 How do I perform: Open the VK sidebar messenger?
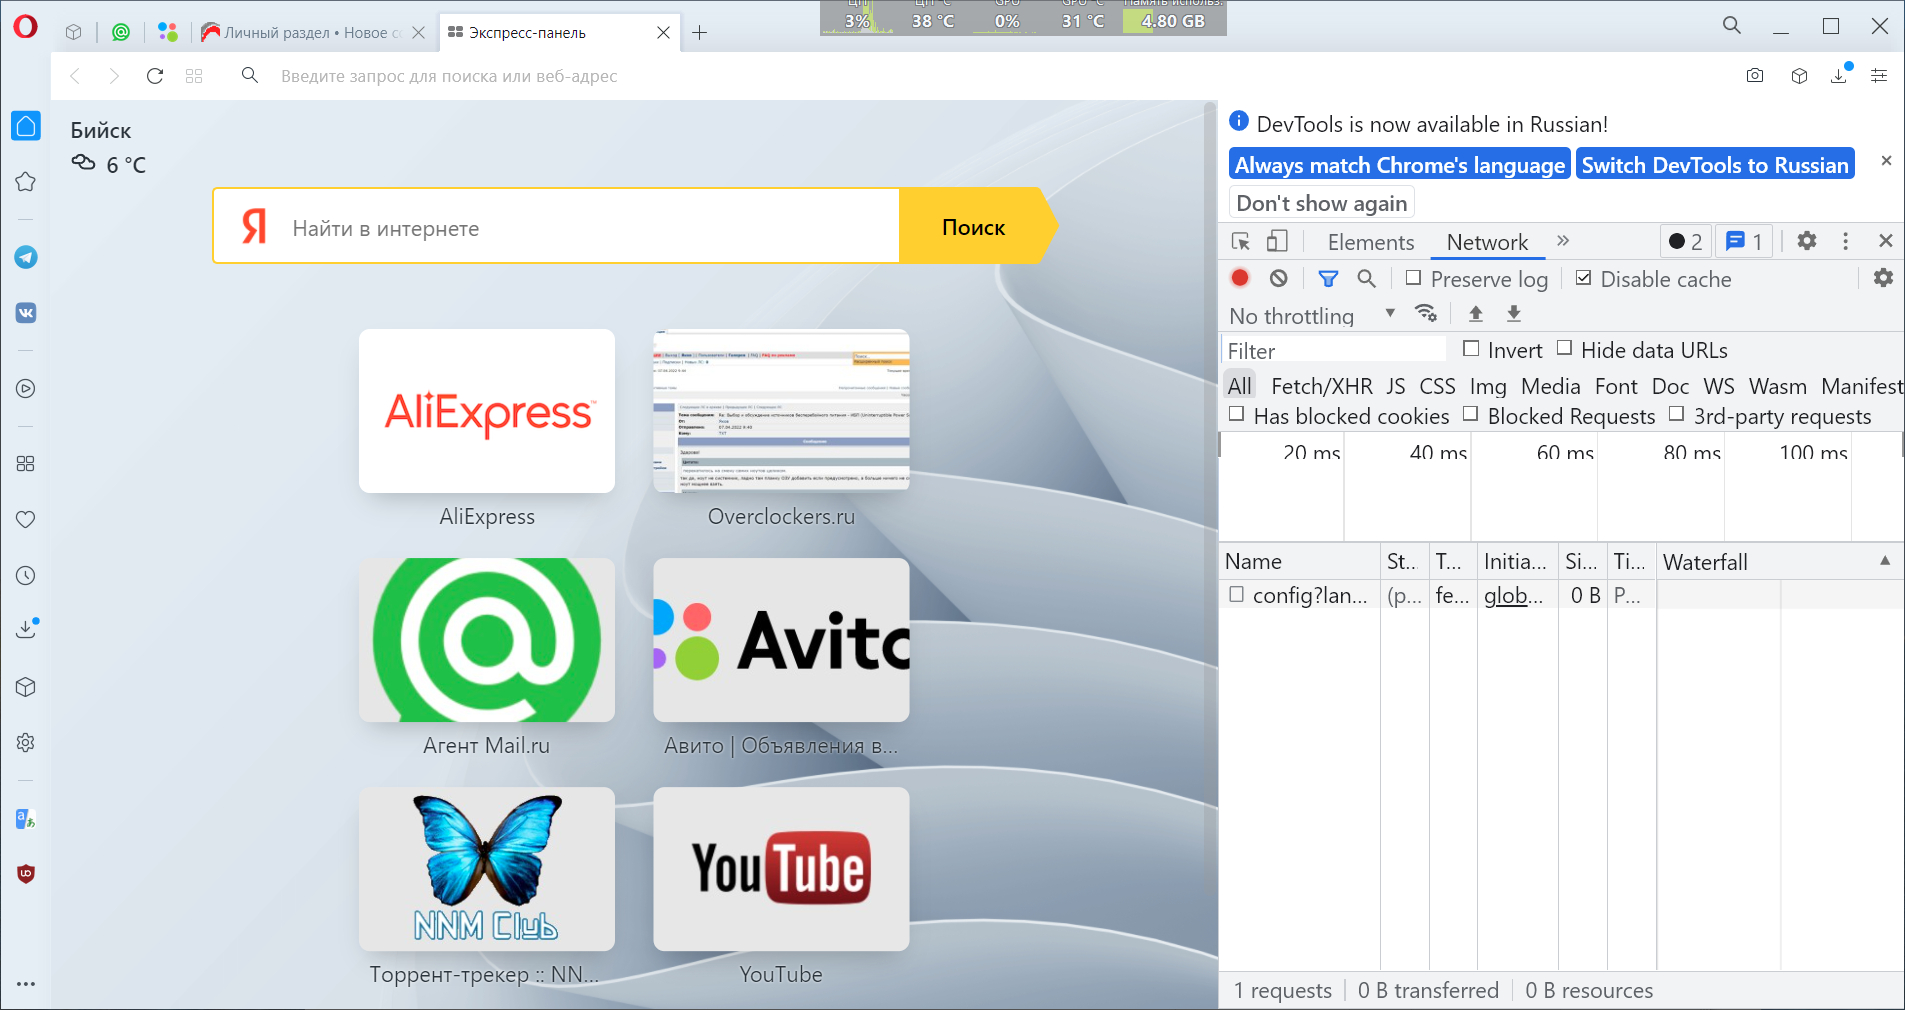click(26, 313)
